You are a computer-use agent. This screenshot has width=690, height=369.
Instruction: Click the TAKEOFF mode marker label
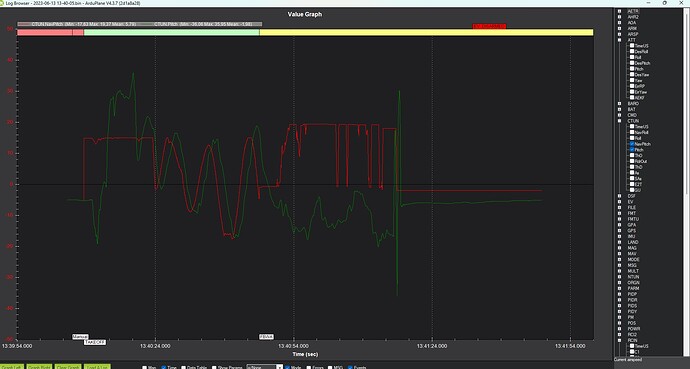[95, 342]
